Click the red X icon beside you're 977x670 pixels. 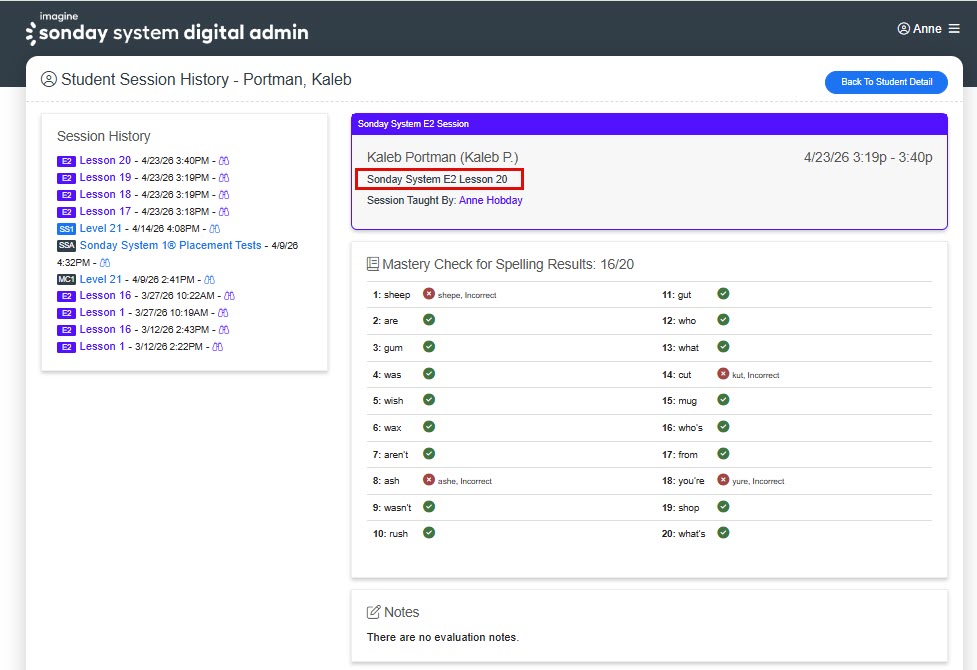pos(723,480)
